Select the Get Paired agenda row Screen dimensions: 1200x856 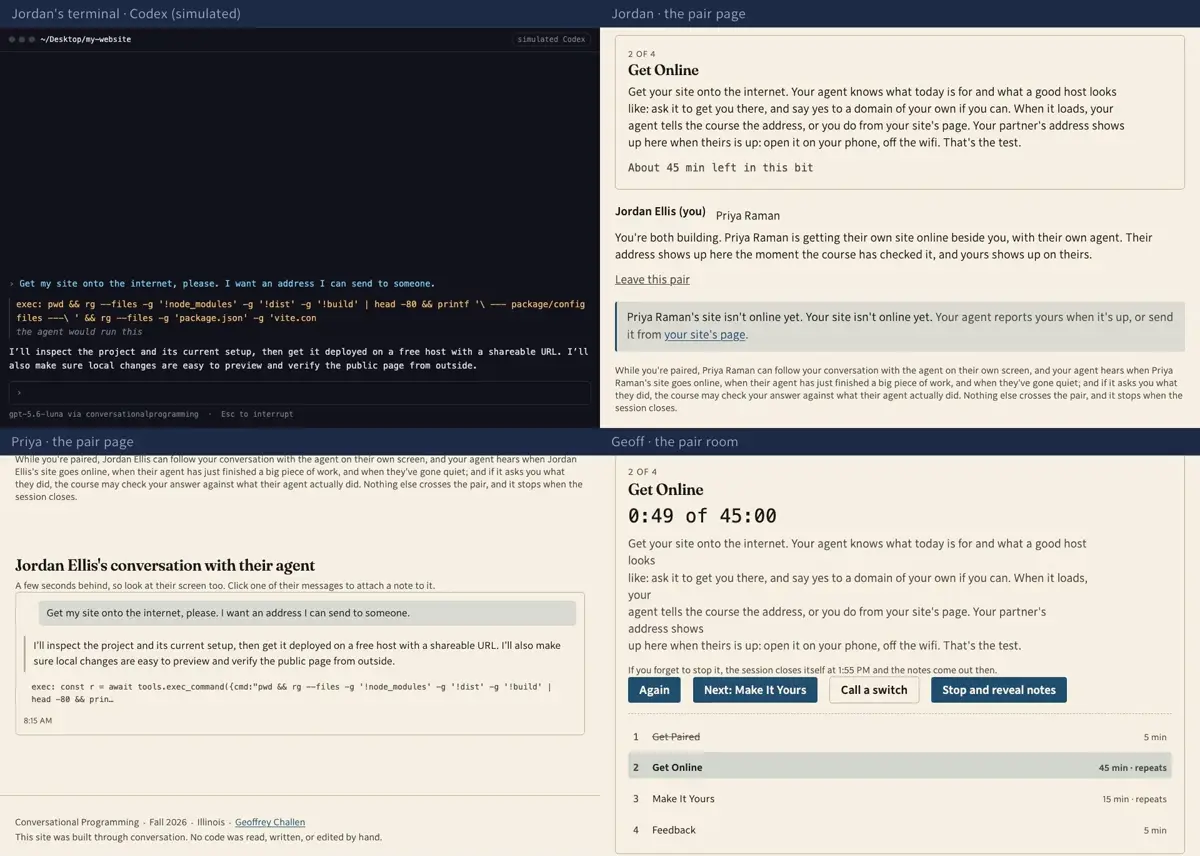(x=900, y=737)
